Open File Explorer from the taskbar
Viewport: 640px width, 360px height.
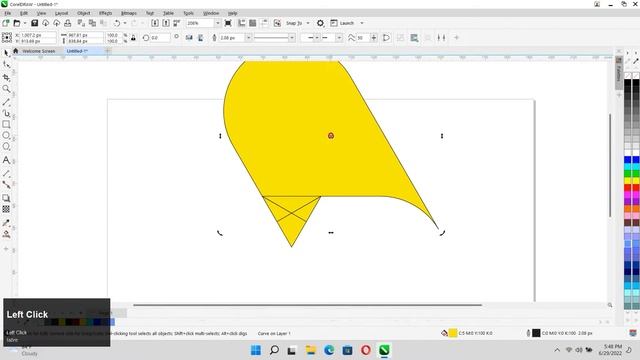pos(311,350)
